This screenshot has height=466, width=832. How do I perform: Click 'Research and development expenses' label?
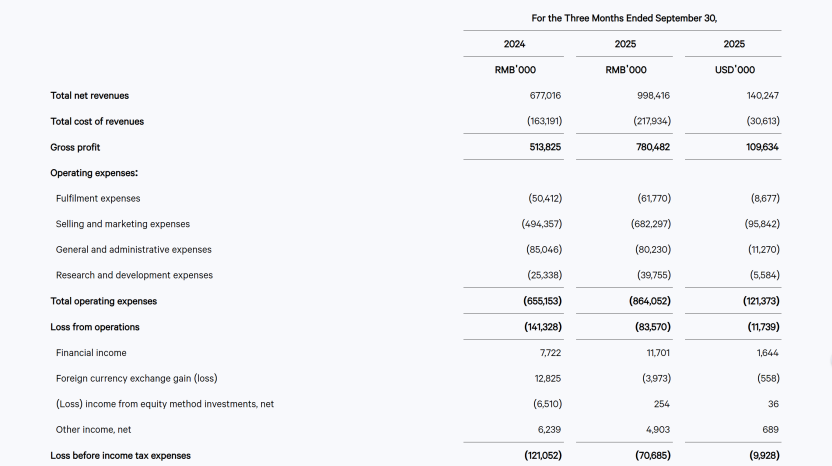(x=134, y=275)
